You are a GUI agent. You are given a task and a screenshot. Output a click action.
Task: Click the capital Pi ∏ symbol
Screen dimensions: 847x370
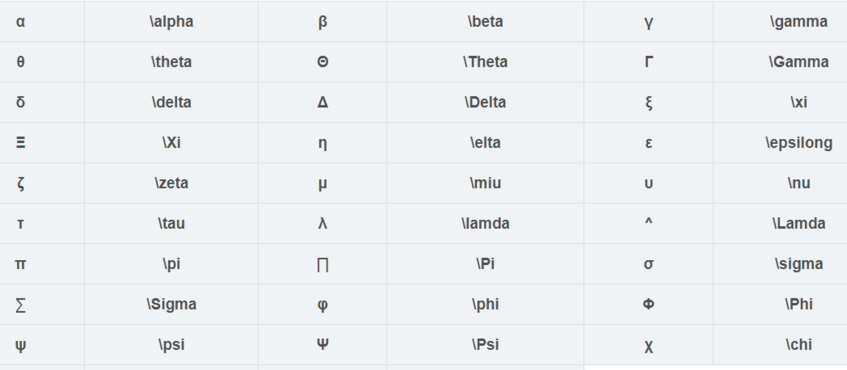[x=322, y=265]
